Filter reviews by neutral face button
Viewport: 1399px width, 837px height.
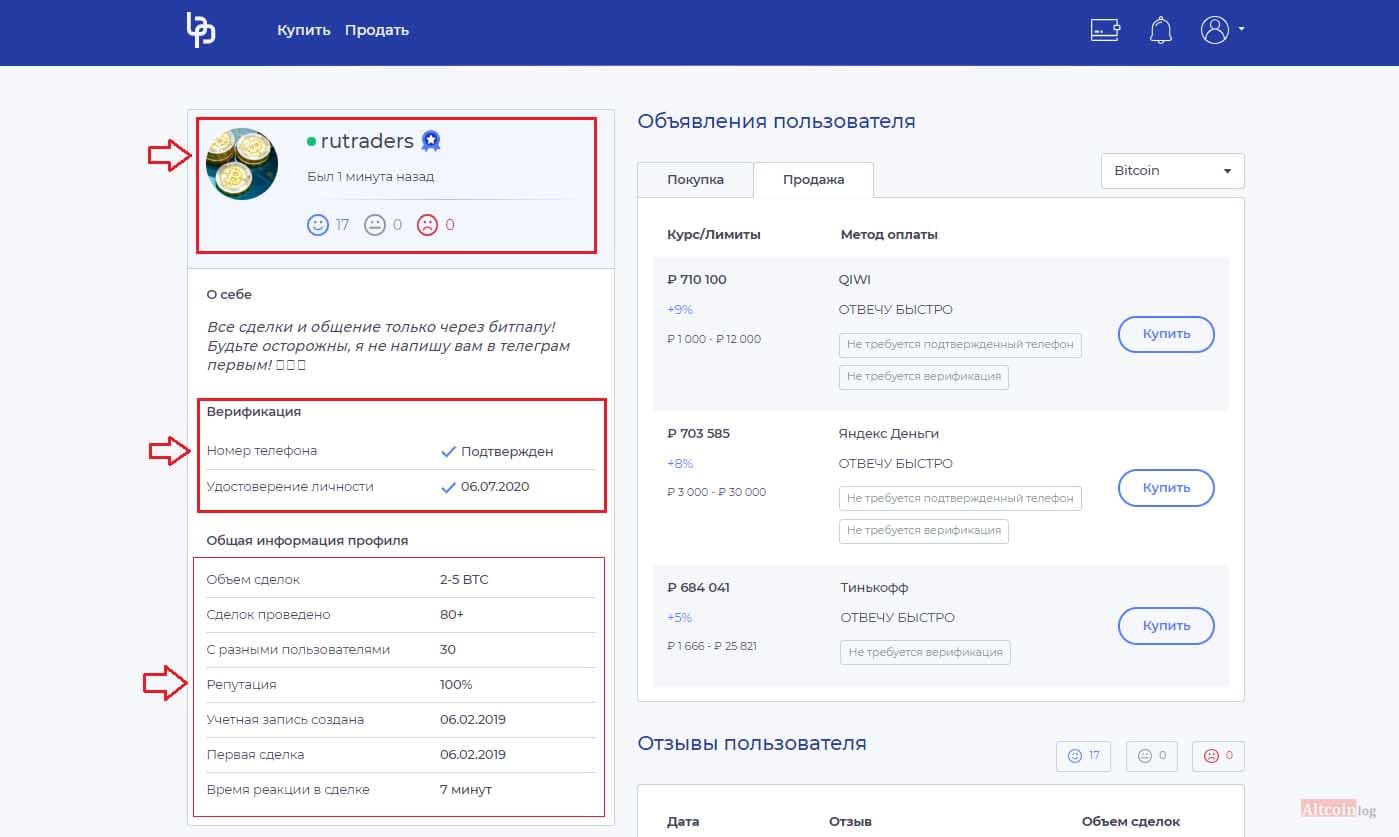(x=1152, y=756)
